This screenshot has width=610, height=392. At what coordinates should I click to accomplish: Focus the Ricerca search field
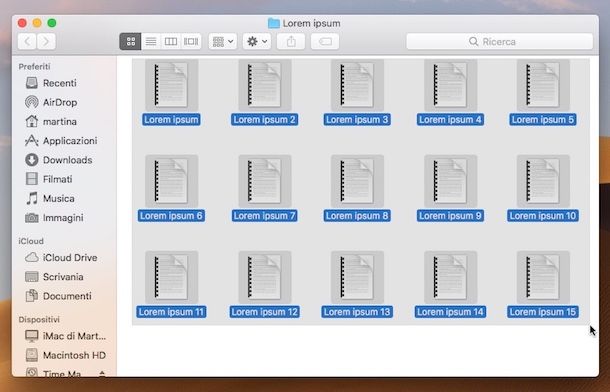click(500, 41)
